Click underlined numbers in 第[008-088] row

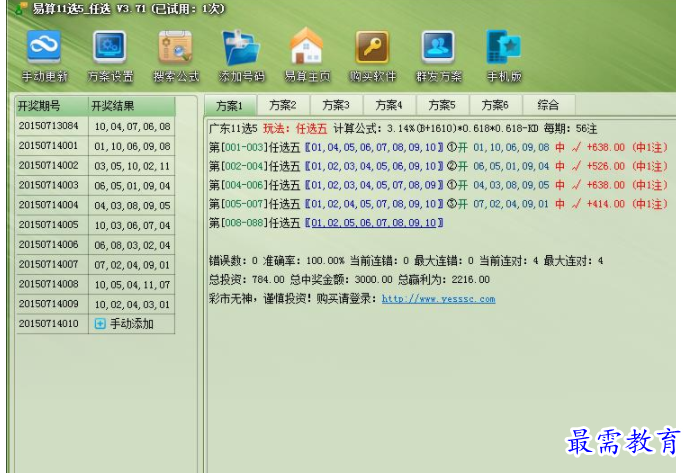click(374, 223)
